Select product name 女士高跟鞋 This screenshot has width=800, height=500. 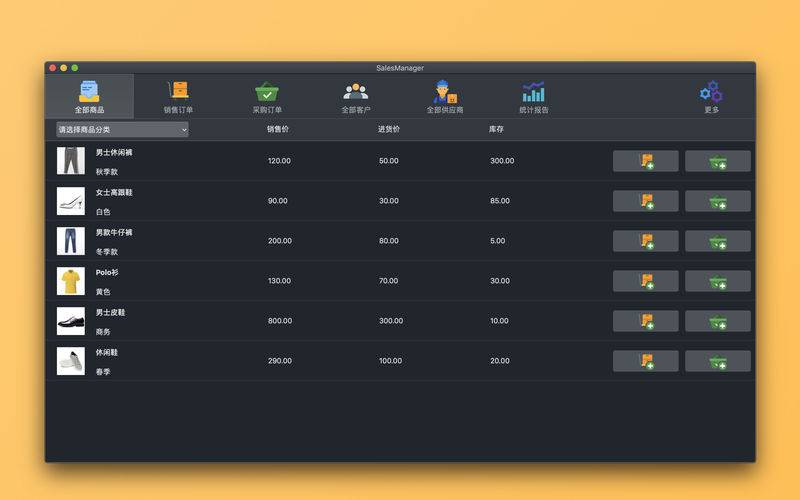[x=114, y=192]
